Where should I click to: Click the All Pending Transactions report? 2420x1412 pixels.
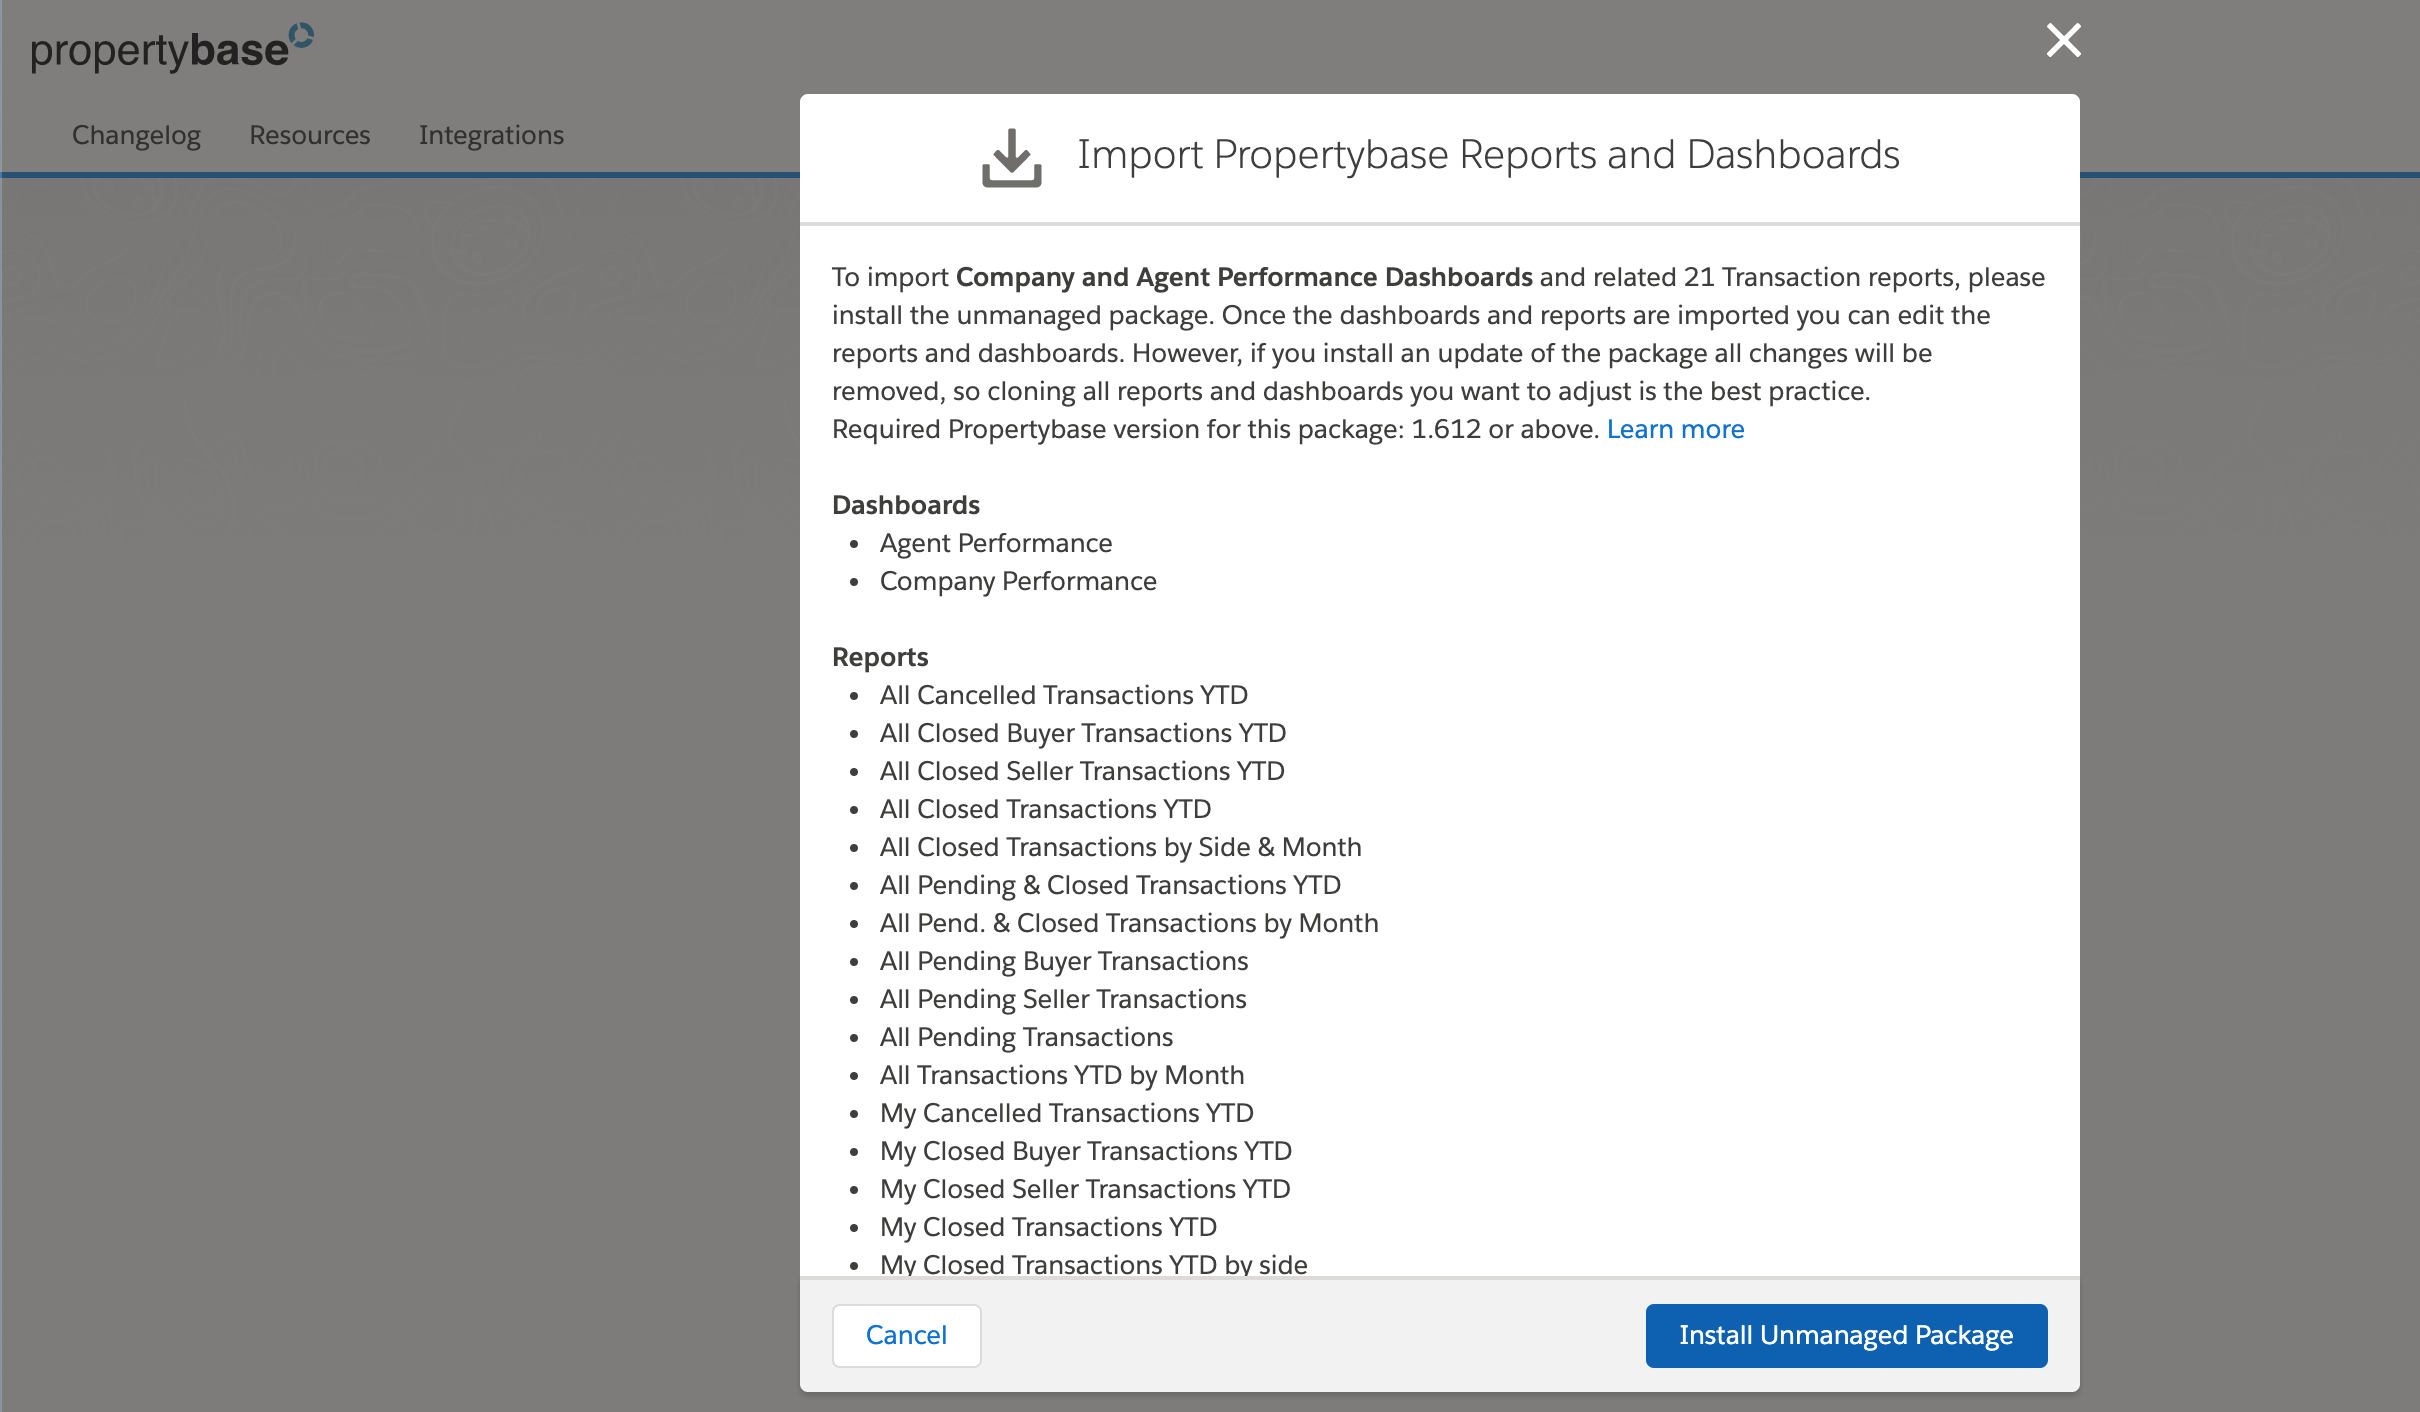pyautogui.click(x=1025, y=1037)
